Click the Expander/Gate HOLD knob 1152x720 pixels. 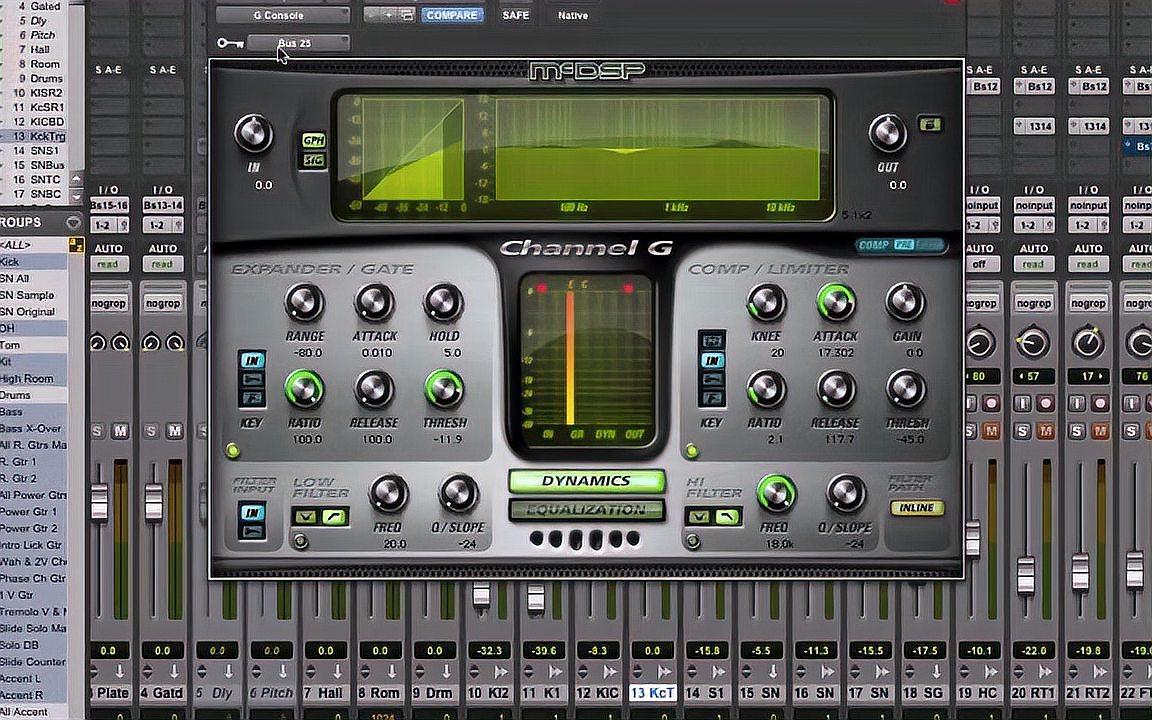(x=444, y=303)
